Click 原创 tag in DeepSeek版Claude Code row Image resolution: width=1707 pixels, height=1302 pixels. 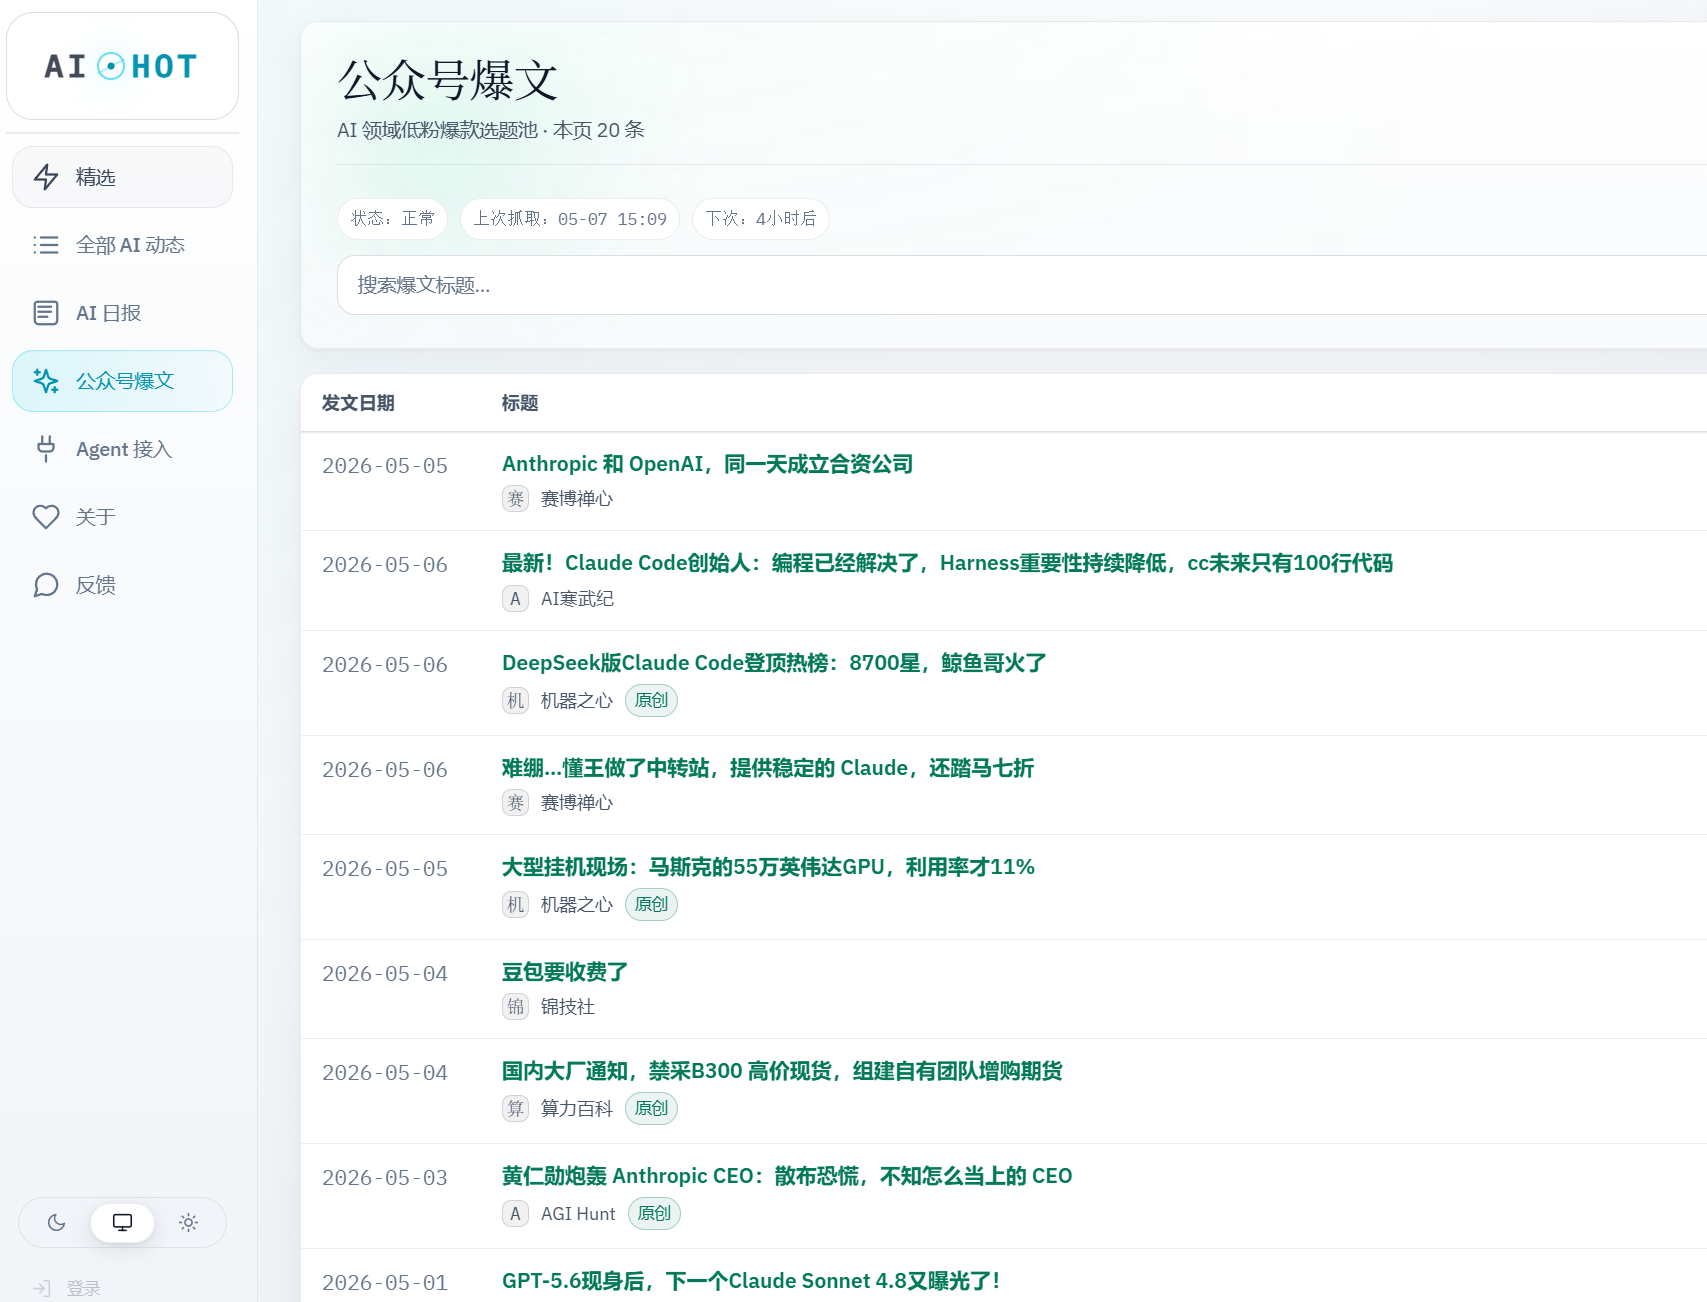651,700
